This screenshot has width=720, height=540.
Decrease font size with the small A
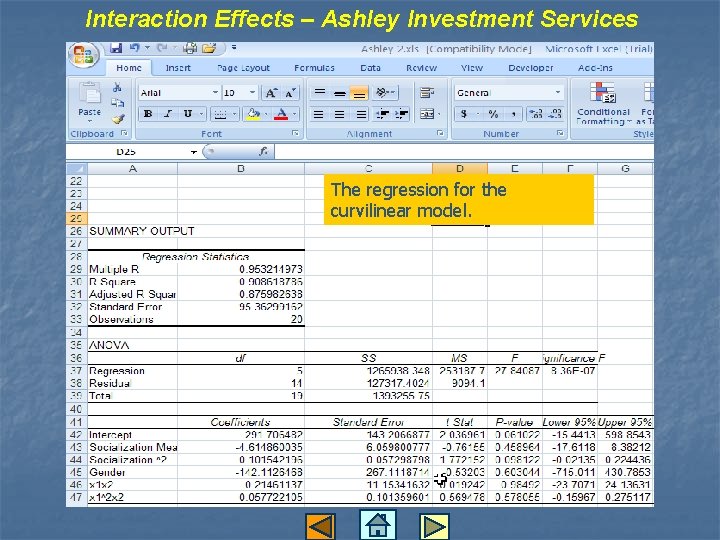290,93
